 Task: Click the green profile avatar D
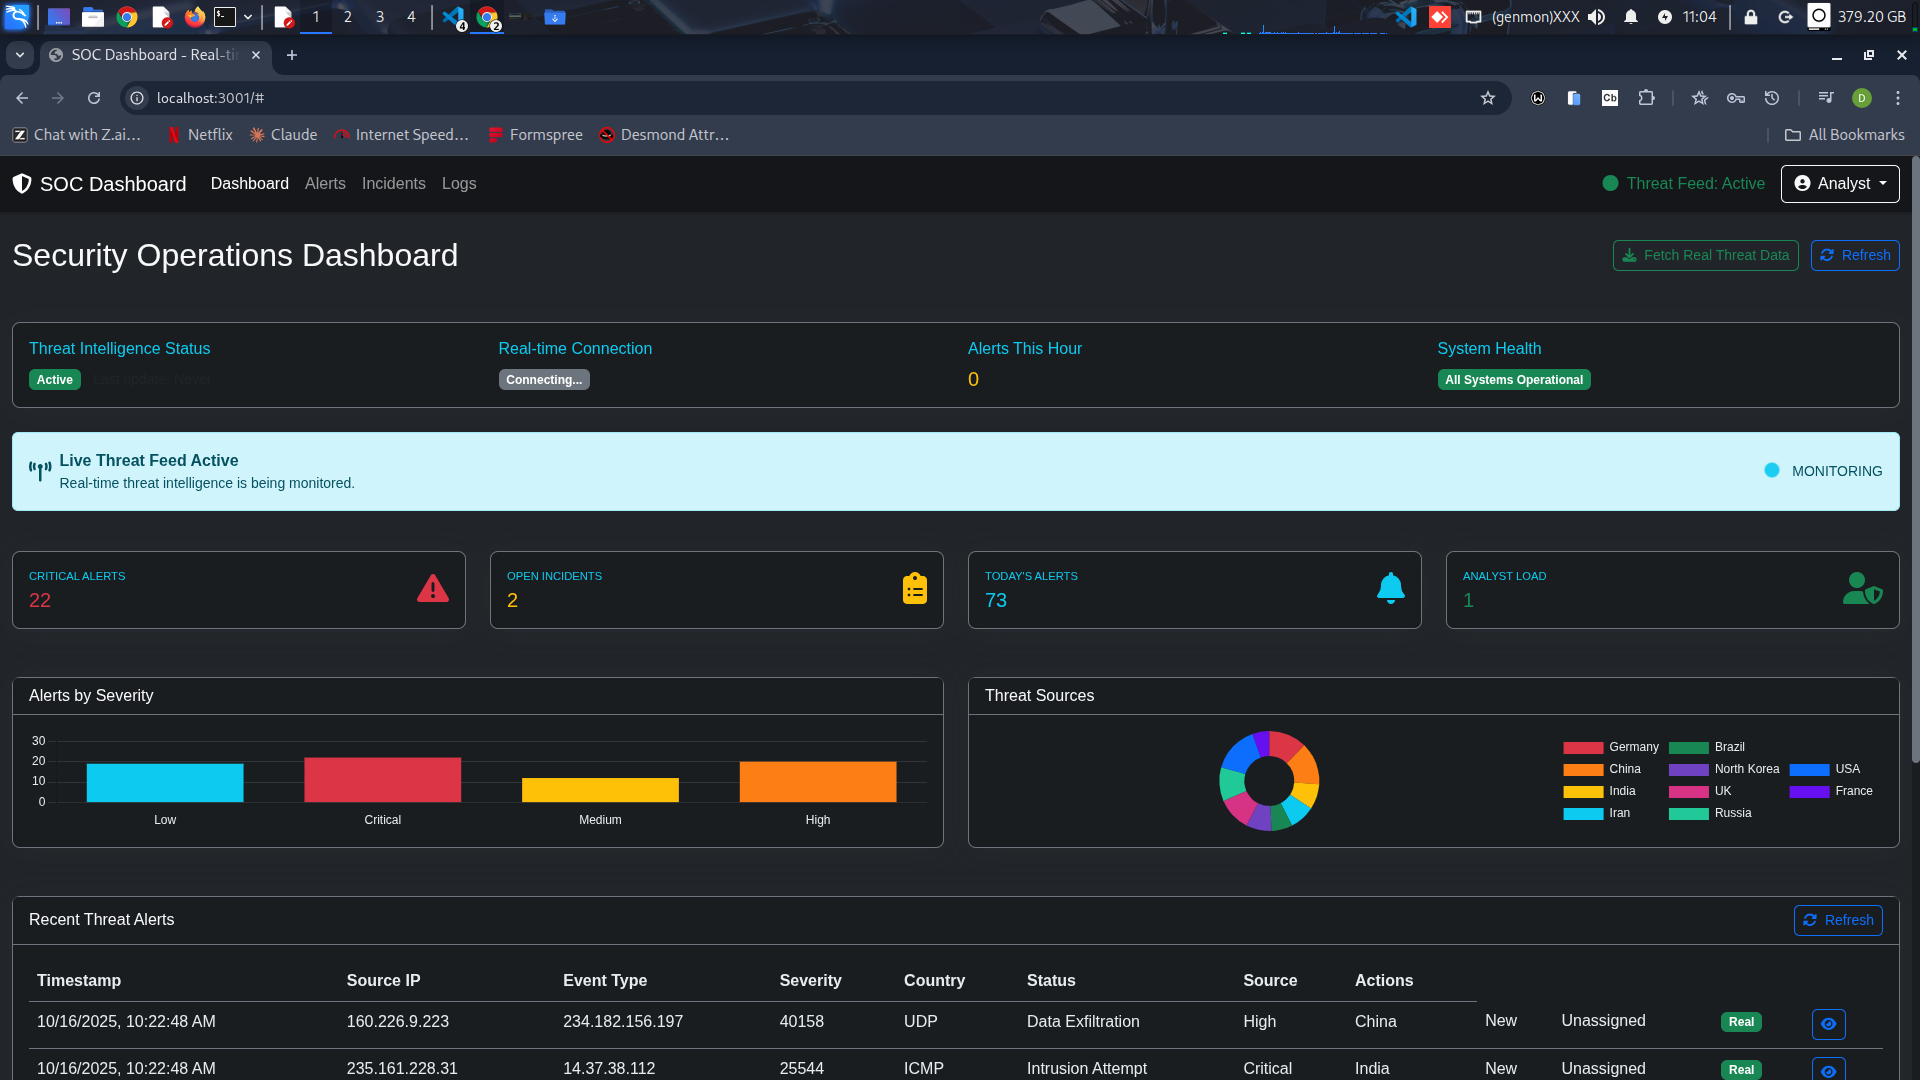pyautogui.click(x=1862, y=98)
